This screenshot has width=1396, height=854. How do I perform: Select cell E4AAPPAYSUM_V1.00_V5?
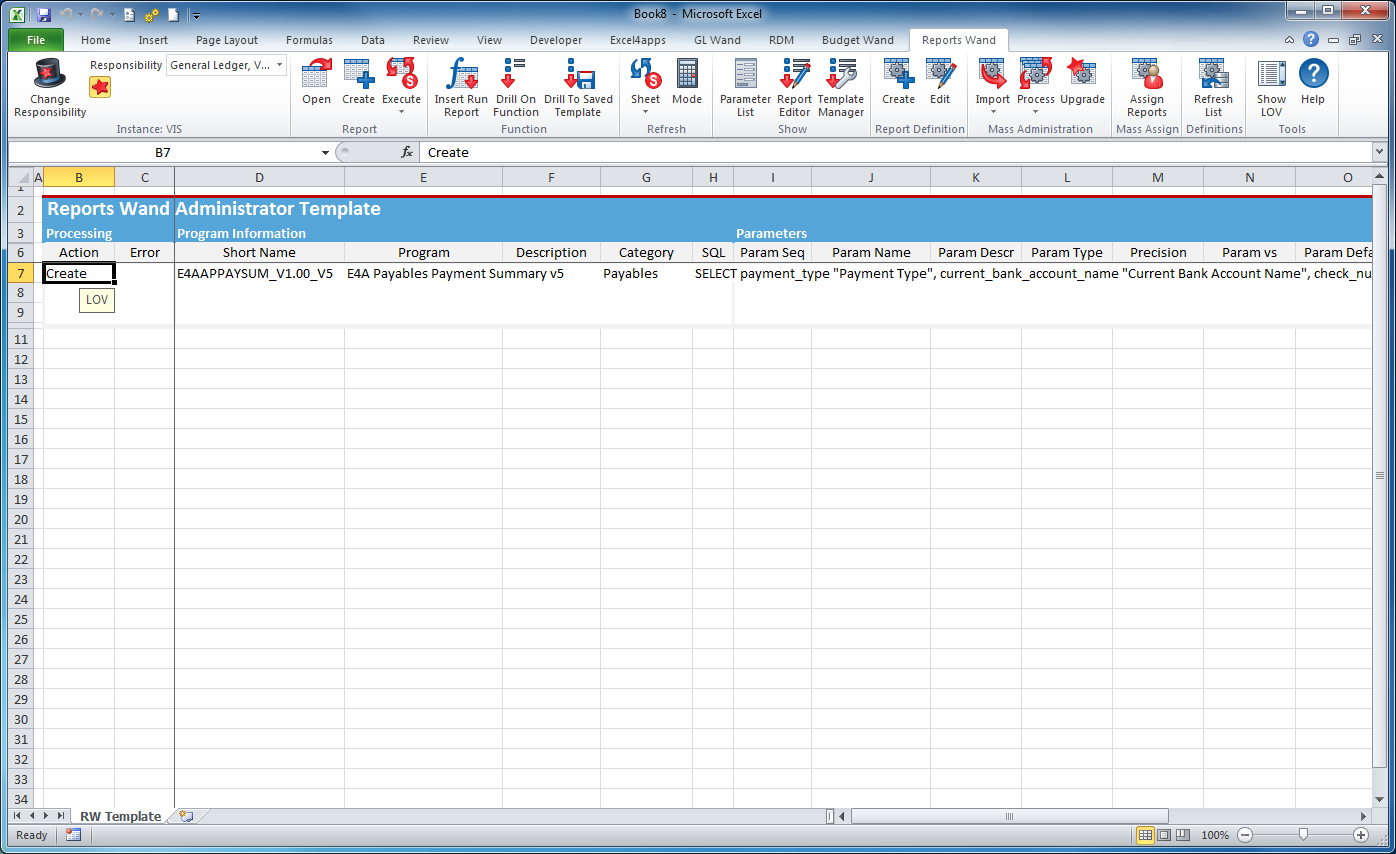pos(259,273)
